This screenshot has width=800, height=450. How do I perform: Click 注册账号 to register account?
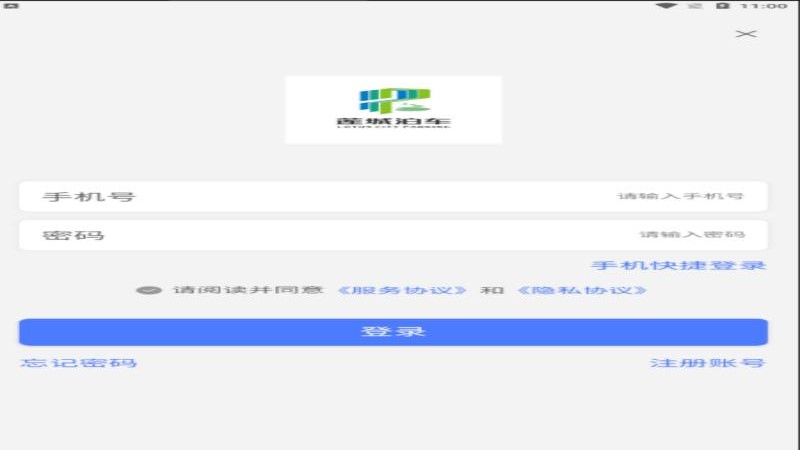(708, 362)
